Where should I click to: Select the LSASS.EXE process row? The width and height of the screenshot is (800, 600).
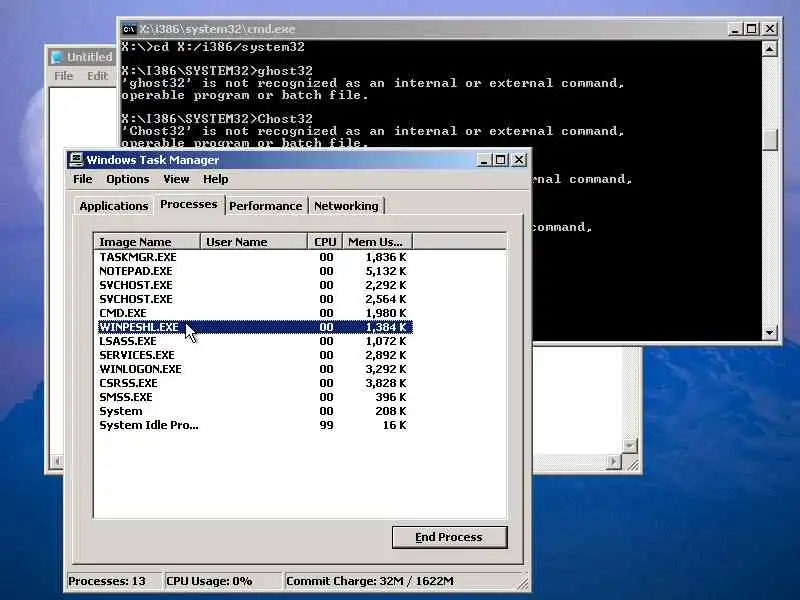pos(255,341)
